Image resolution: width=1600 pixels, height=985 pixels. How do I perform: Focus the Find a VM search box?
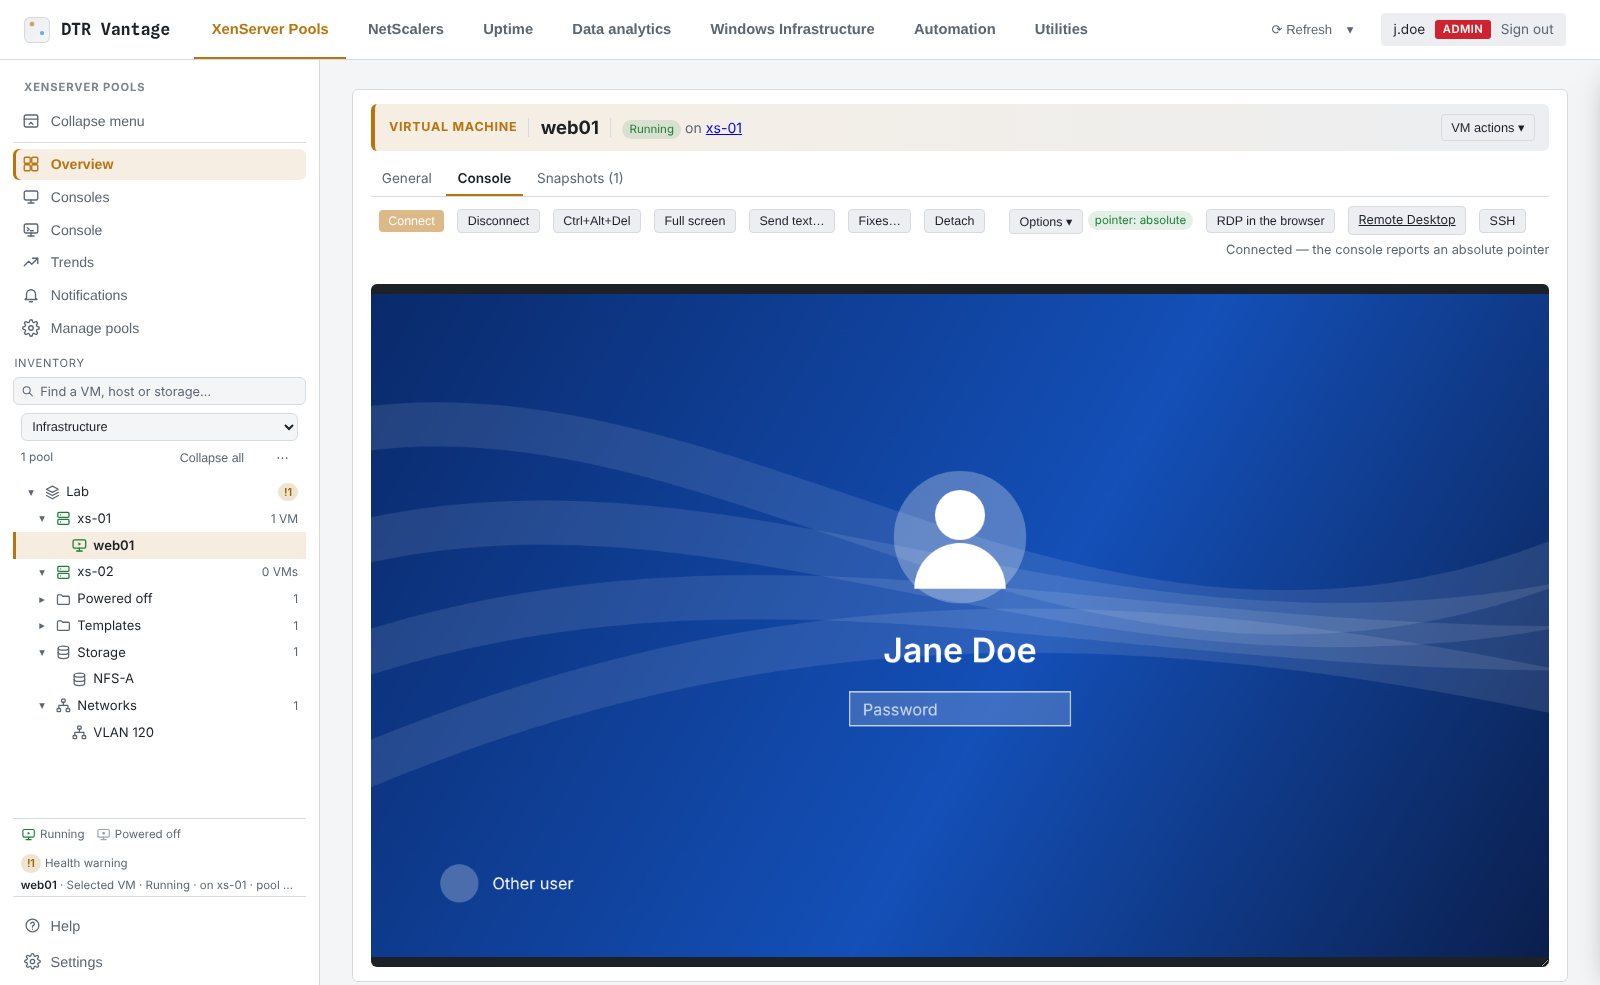pyautogui.click(x=159, y=391)
